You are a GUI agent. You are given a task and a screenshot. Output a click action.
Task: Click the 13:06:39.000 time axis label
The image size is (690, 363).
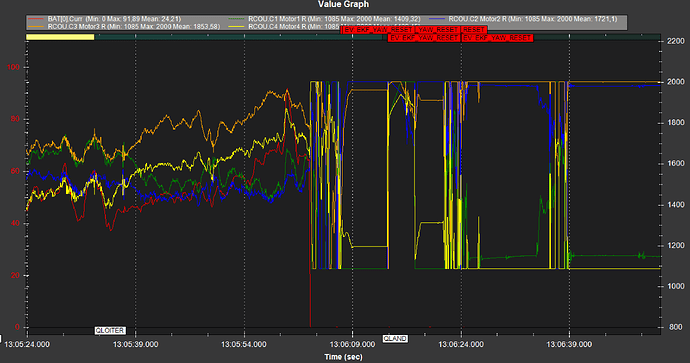click(x=569, y=344)
